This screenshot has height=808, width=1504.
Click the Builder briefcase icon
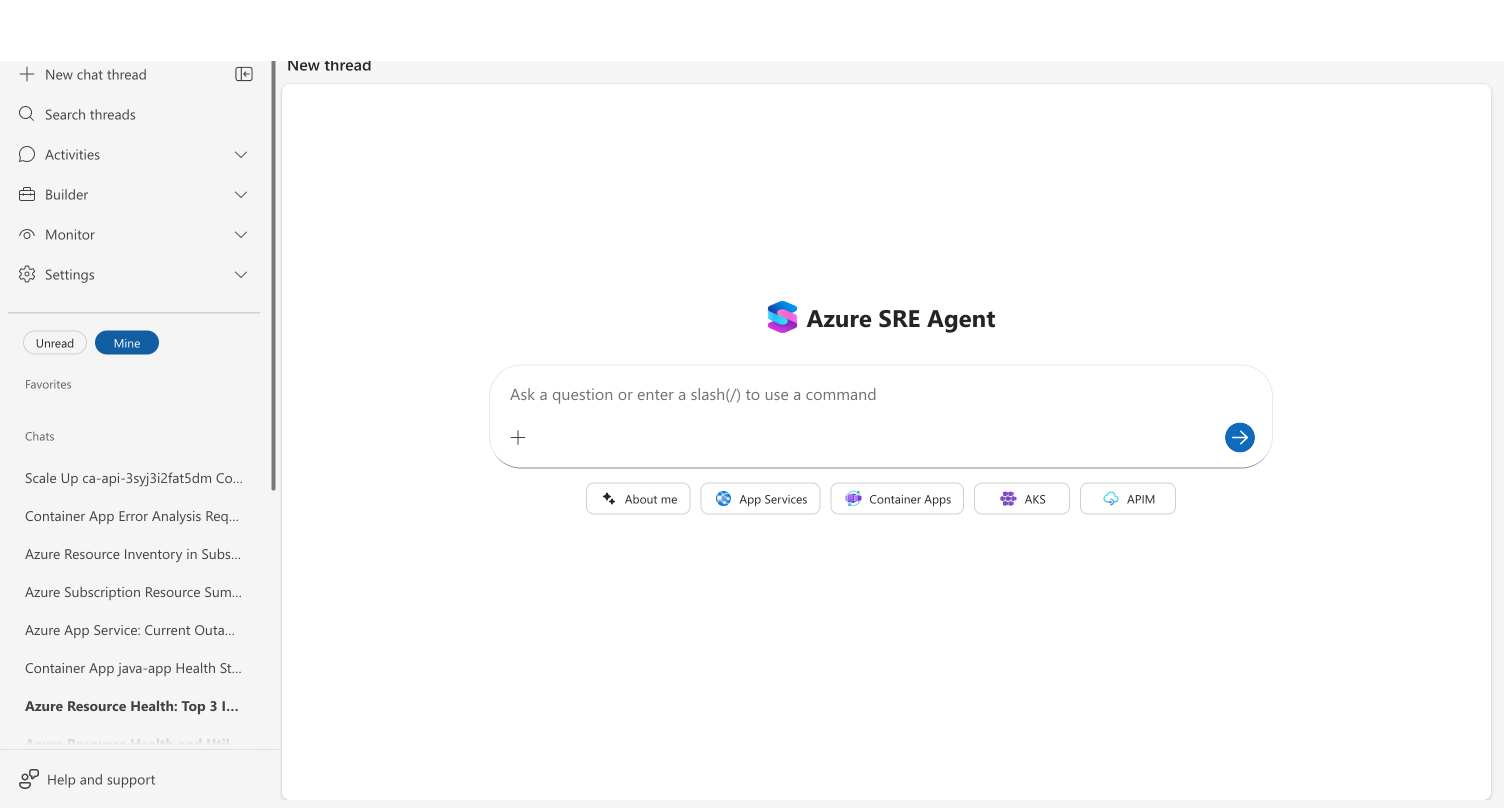tap(27, 194)
